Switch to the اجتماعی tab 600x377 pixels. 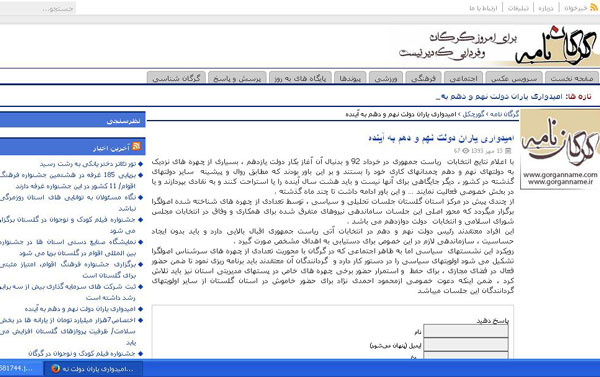click(x=463, y=78)
